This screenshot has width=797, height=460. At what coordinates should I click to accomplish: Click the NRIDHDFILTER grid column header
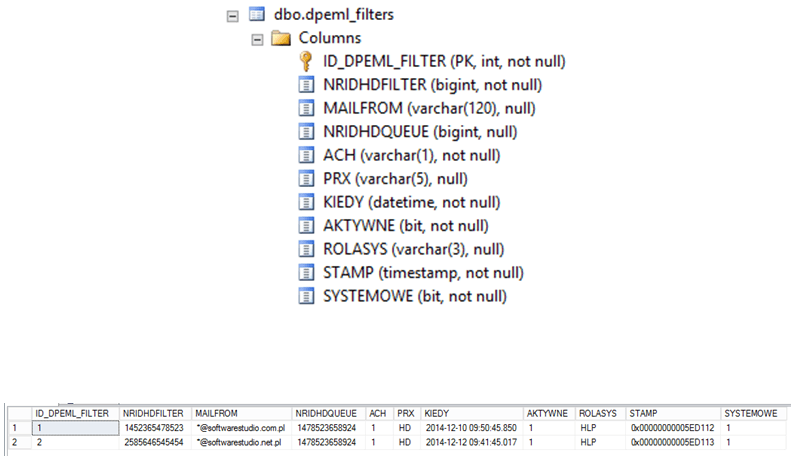click(155, 413)
